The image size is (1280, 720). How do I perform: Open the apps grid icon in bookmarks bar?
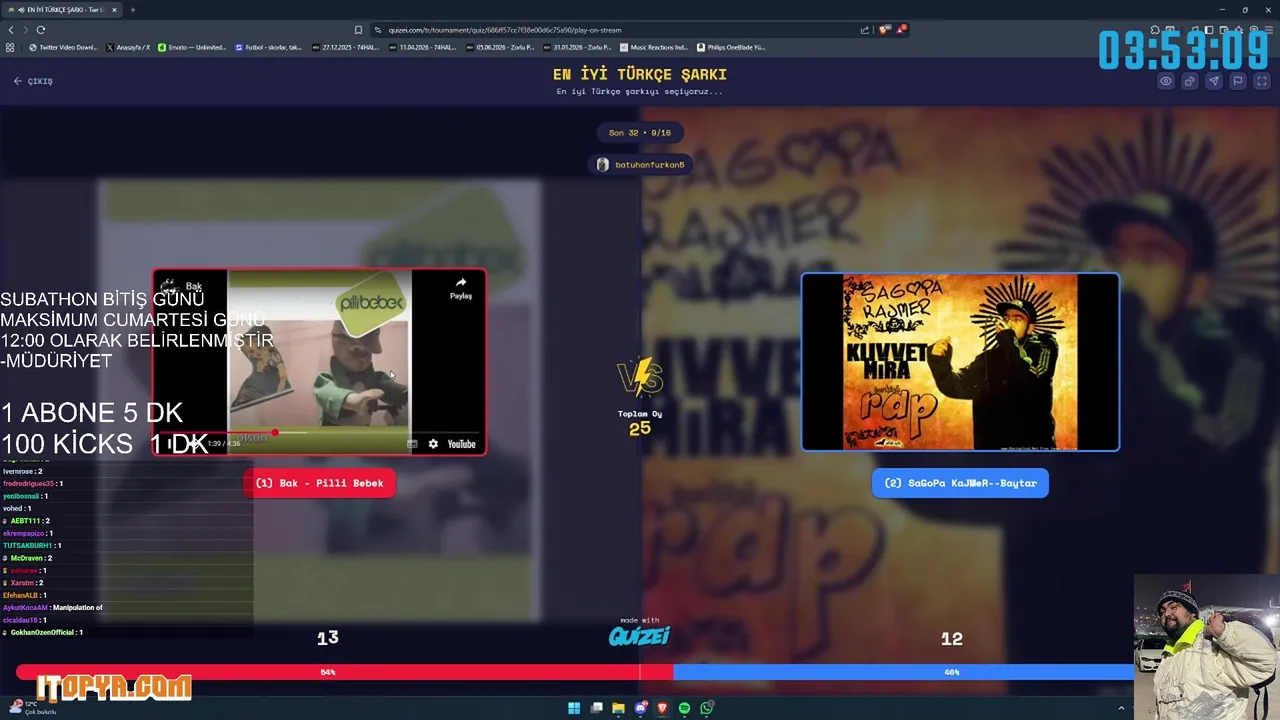(x=11, y=47)
